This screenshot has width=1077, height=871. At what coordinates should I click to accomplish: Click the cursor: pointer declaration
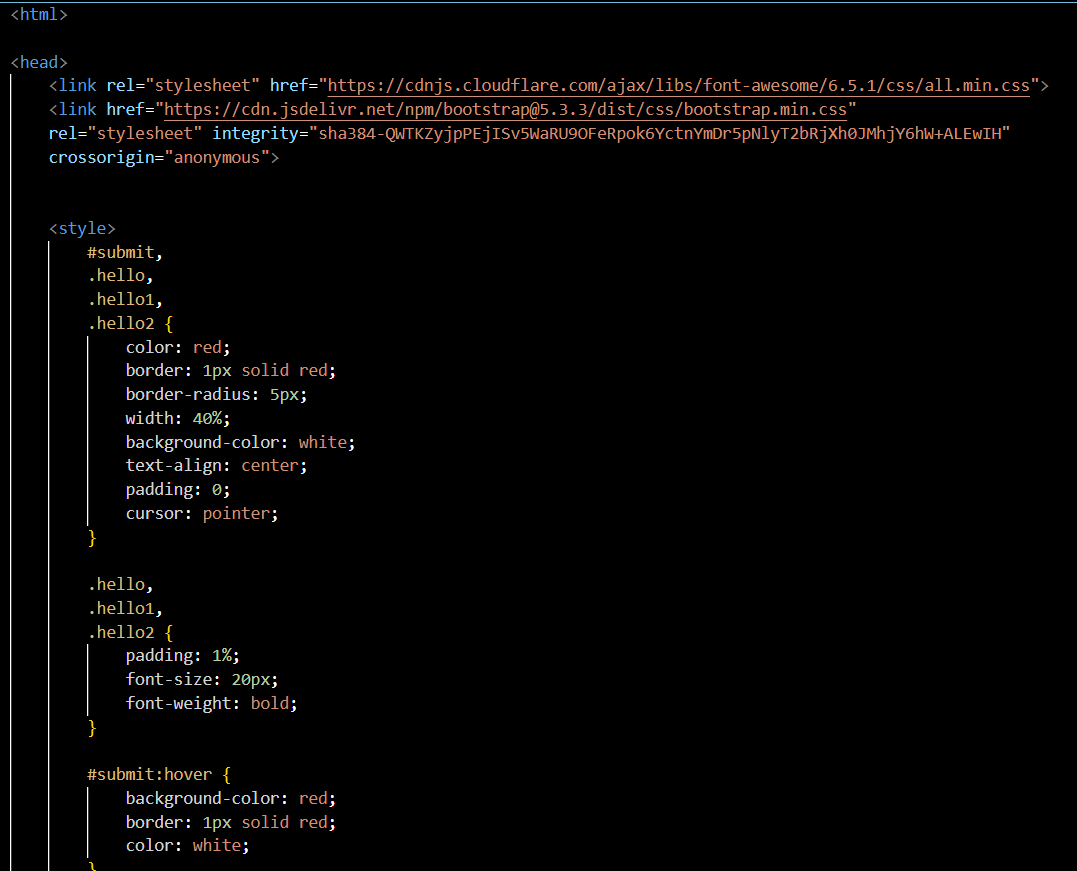[202, 514]
